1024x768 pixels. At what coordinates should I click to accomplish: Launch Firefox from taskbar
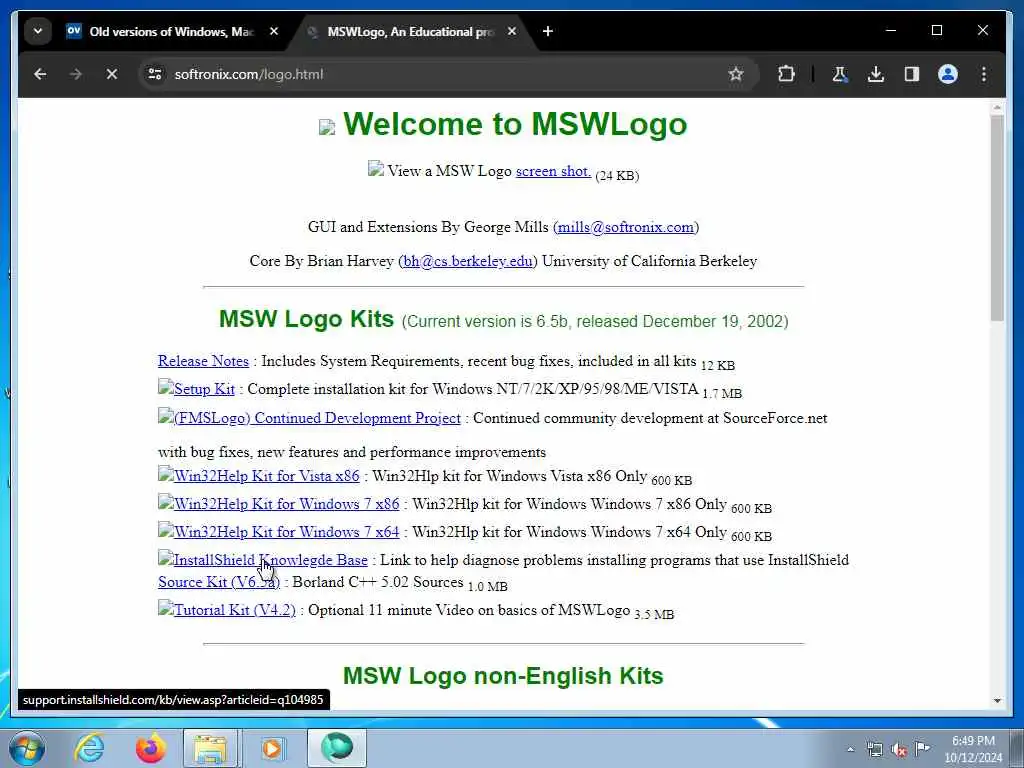pos(150,748)
